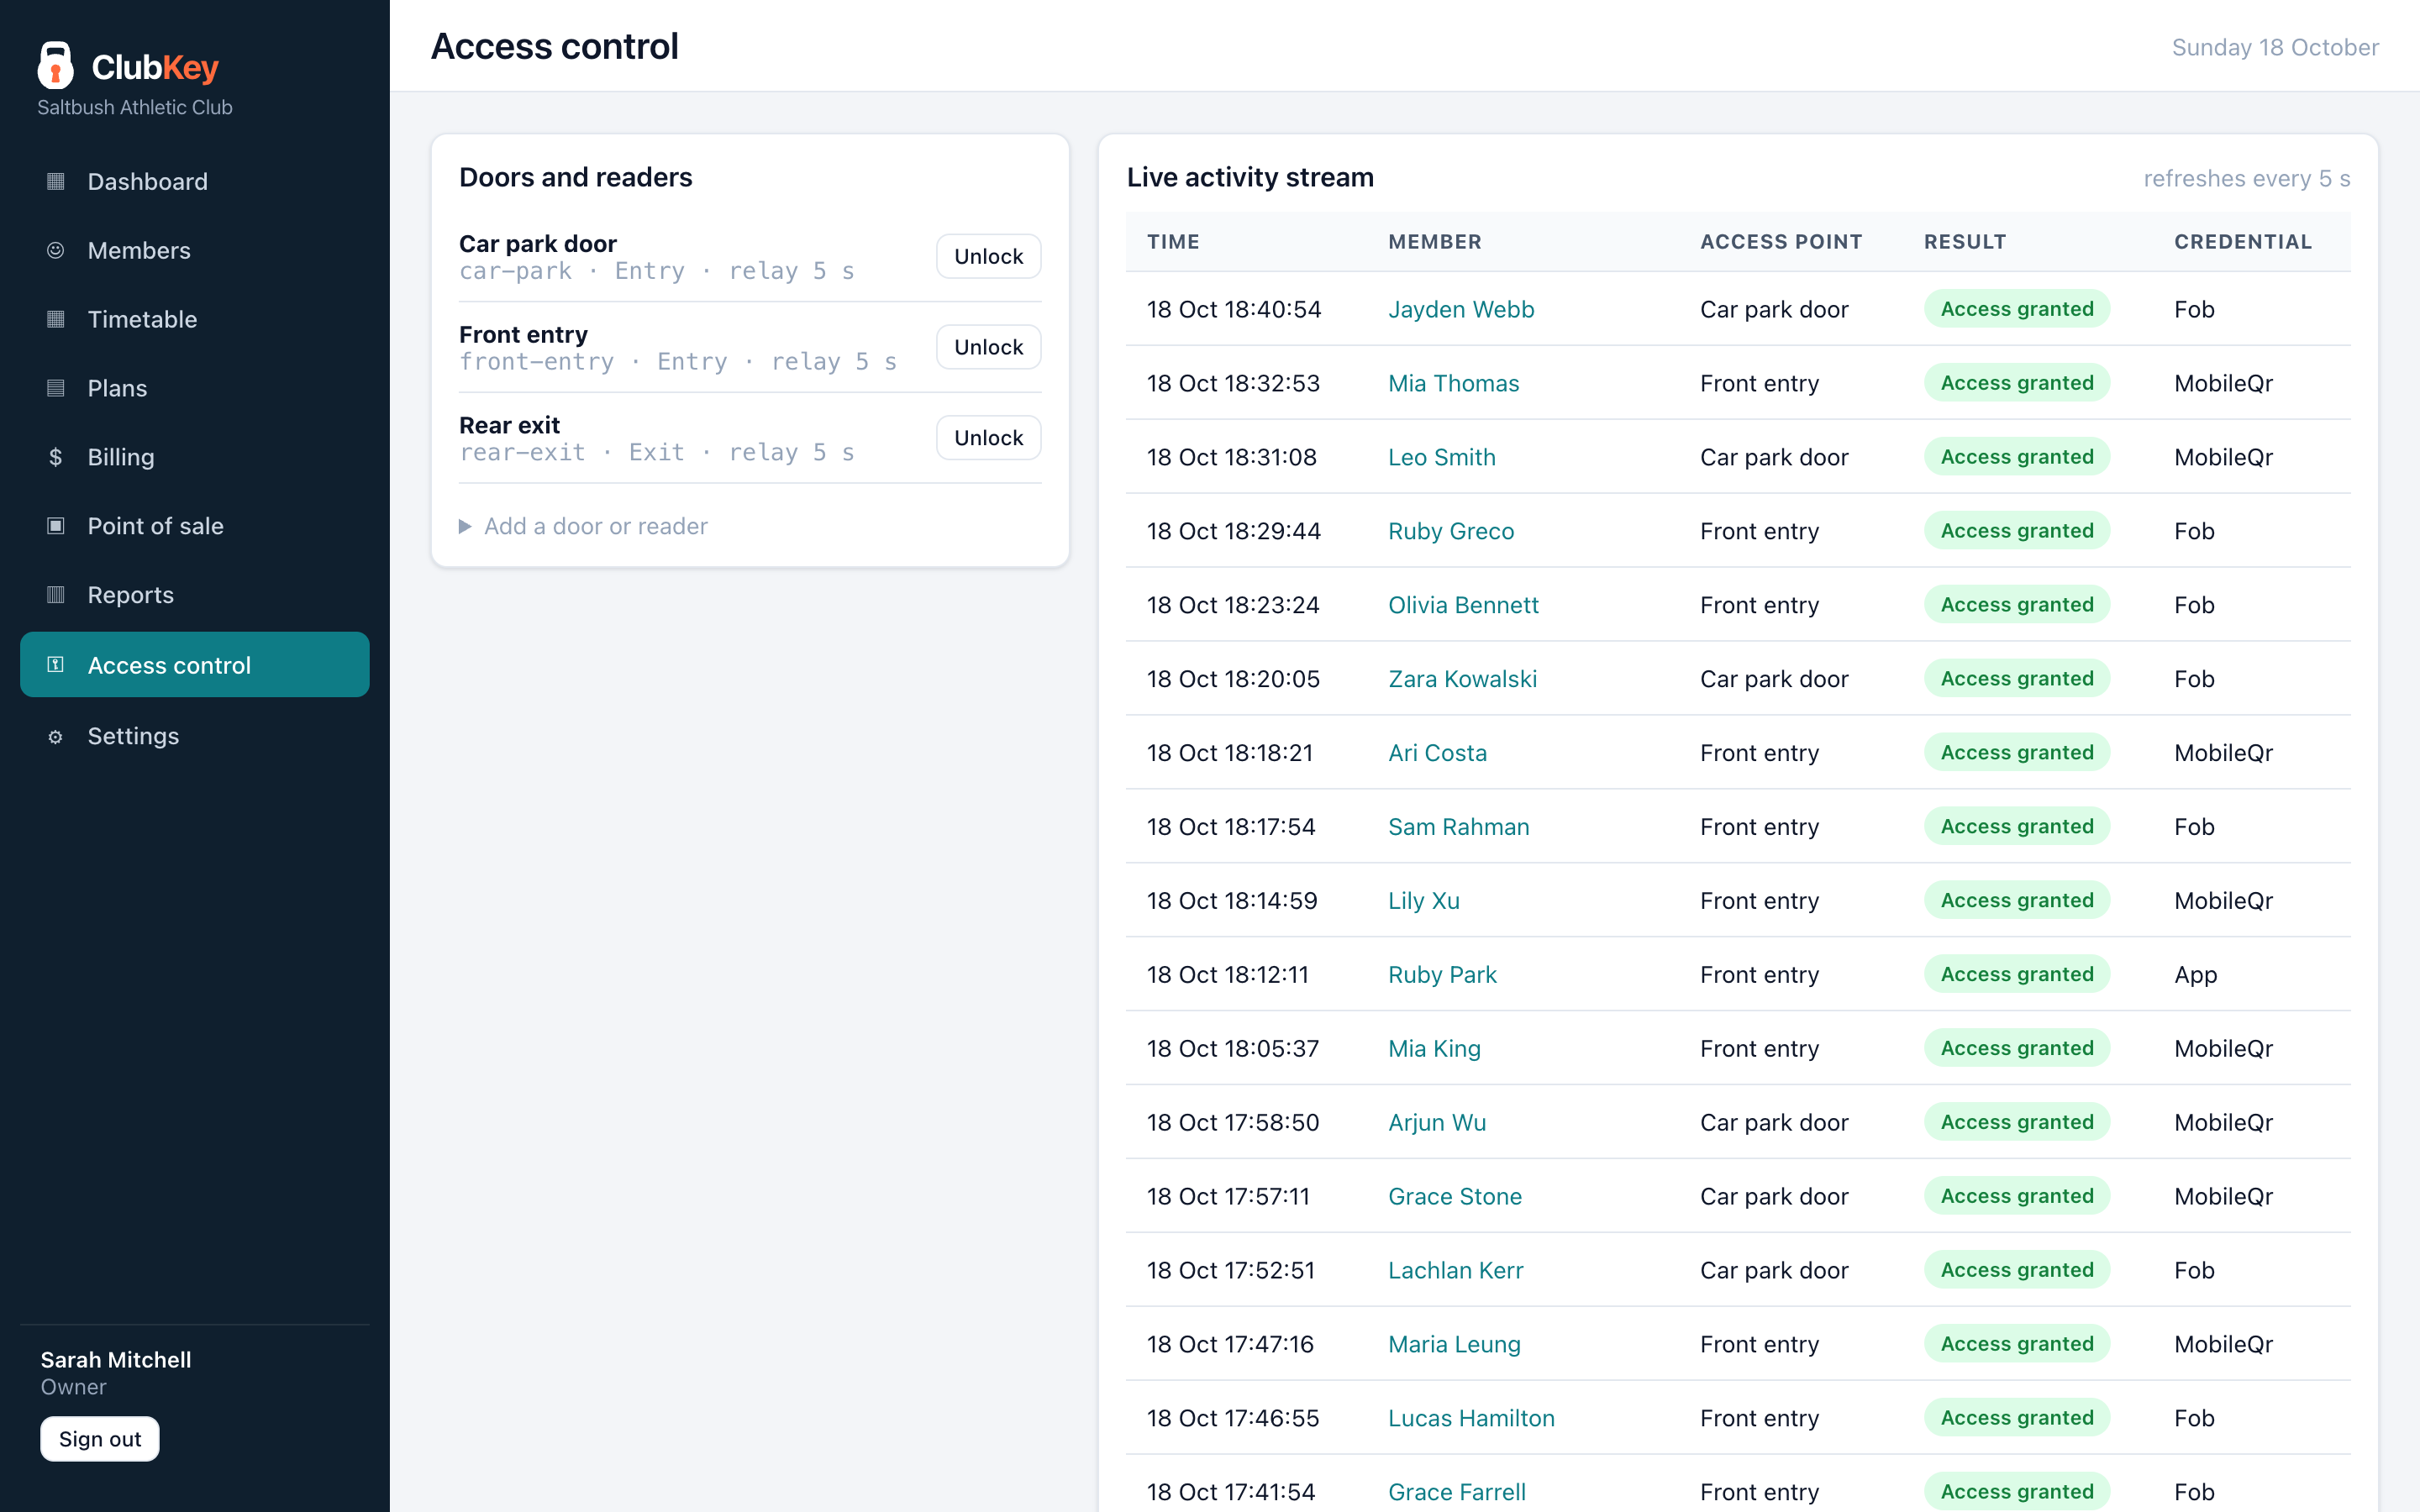Click the Plans list icon
This screenshot has height=1512, width=2420.
click(56, 388)
